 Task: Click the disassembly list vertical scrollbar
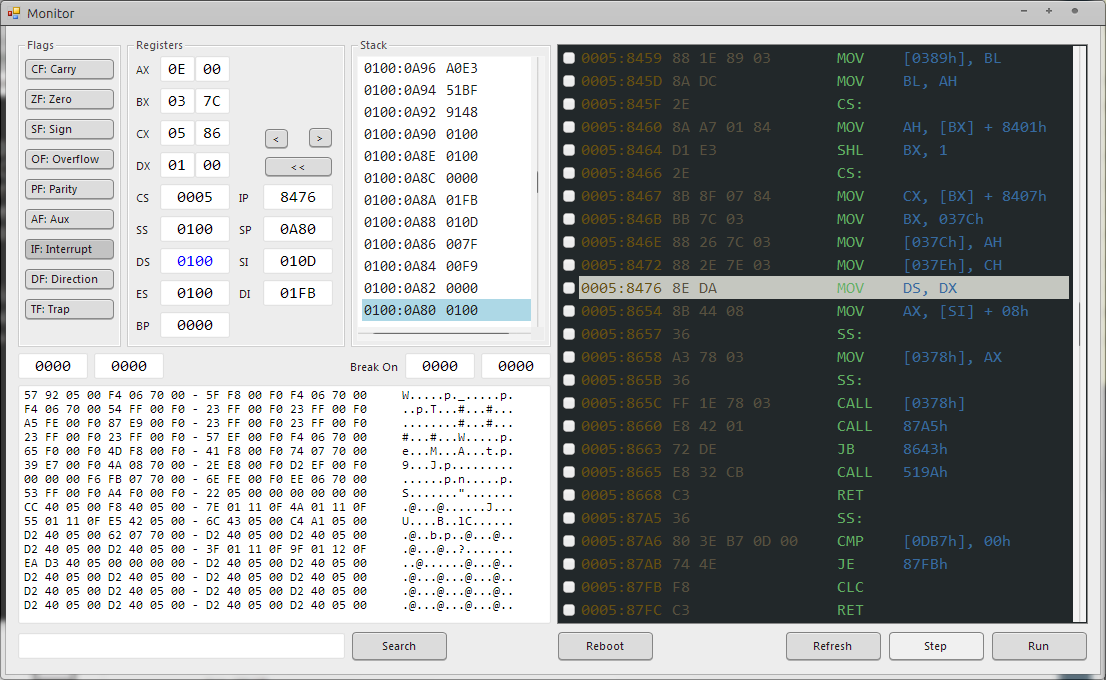tap(1079, 320)
